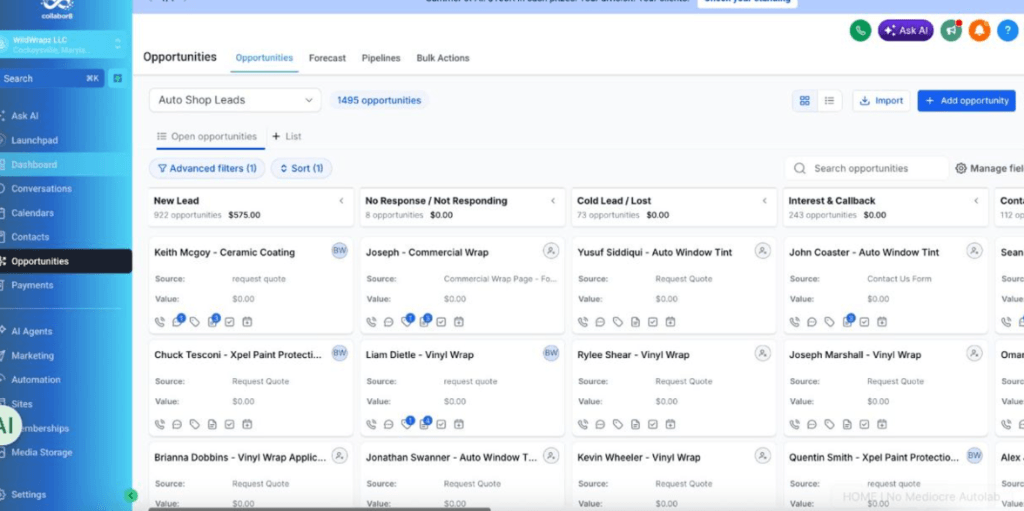
Task: Collapse the Cold Lead / Lost column
Action: tap(764, 201)
